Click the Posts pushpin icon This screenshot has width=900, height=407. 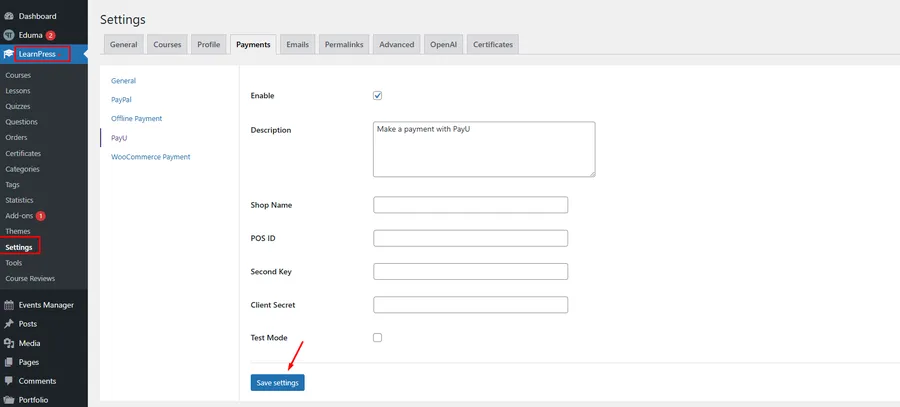click(x=9, y=324)
